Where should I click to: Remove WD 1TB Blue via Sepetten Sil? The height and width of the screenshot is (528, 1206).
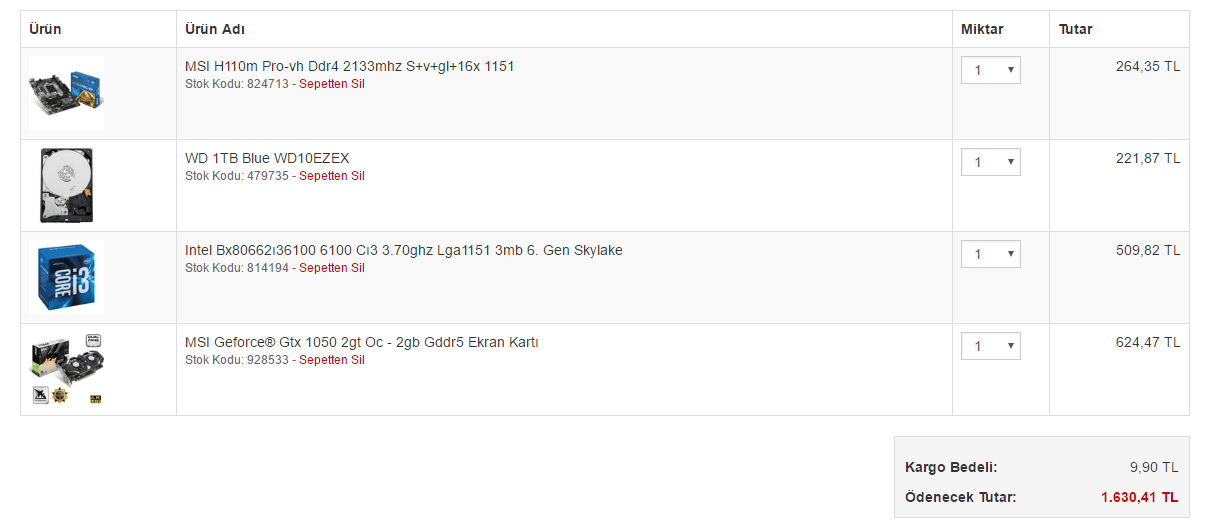332,176
